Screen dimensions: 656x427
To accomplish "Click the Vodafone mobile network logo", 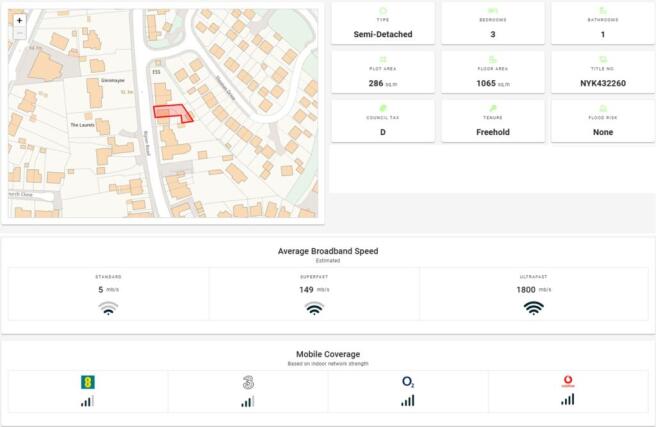I will (x=568, y=381).
